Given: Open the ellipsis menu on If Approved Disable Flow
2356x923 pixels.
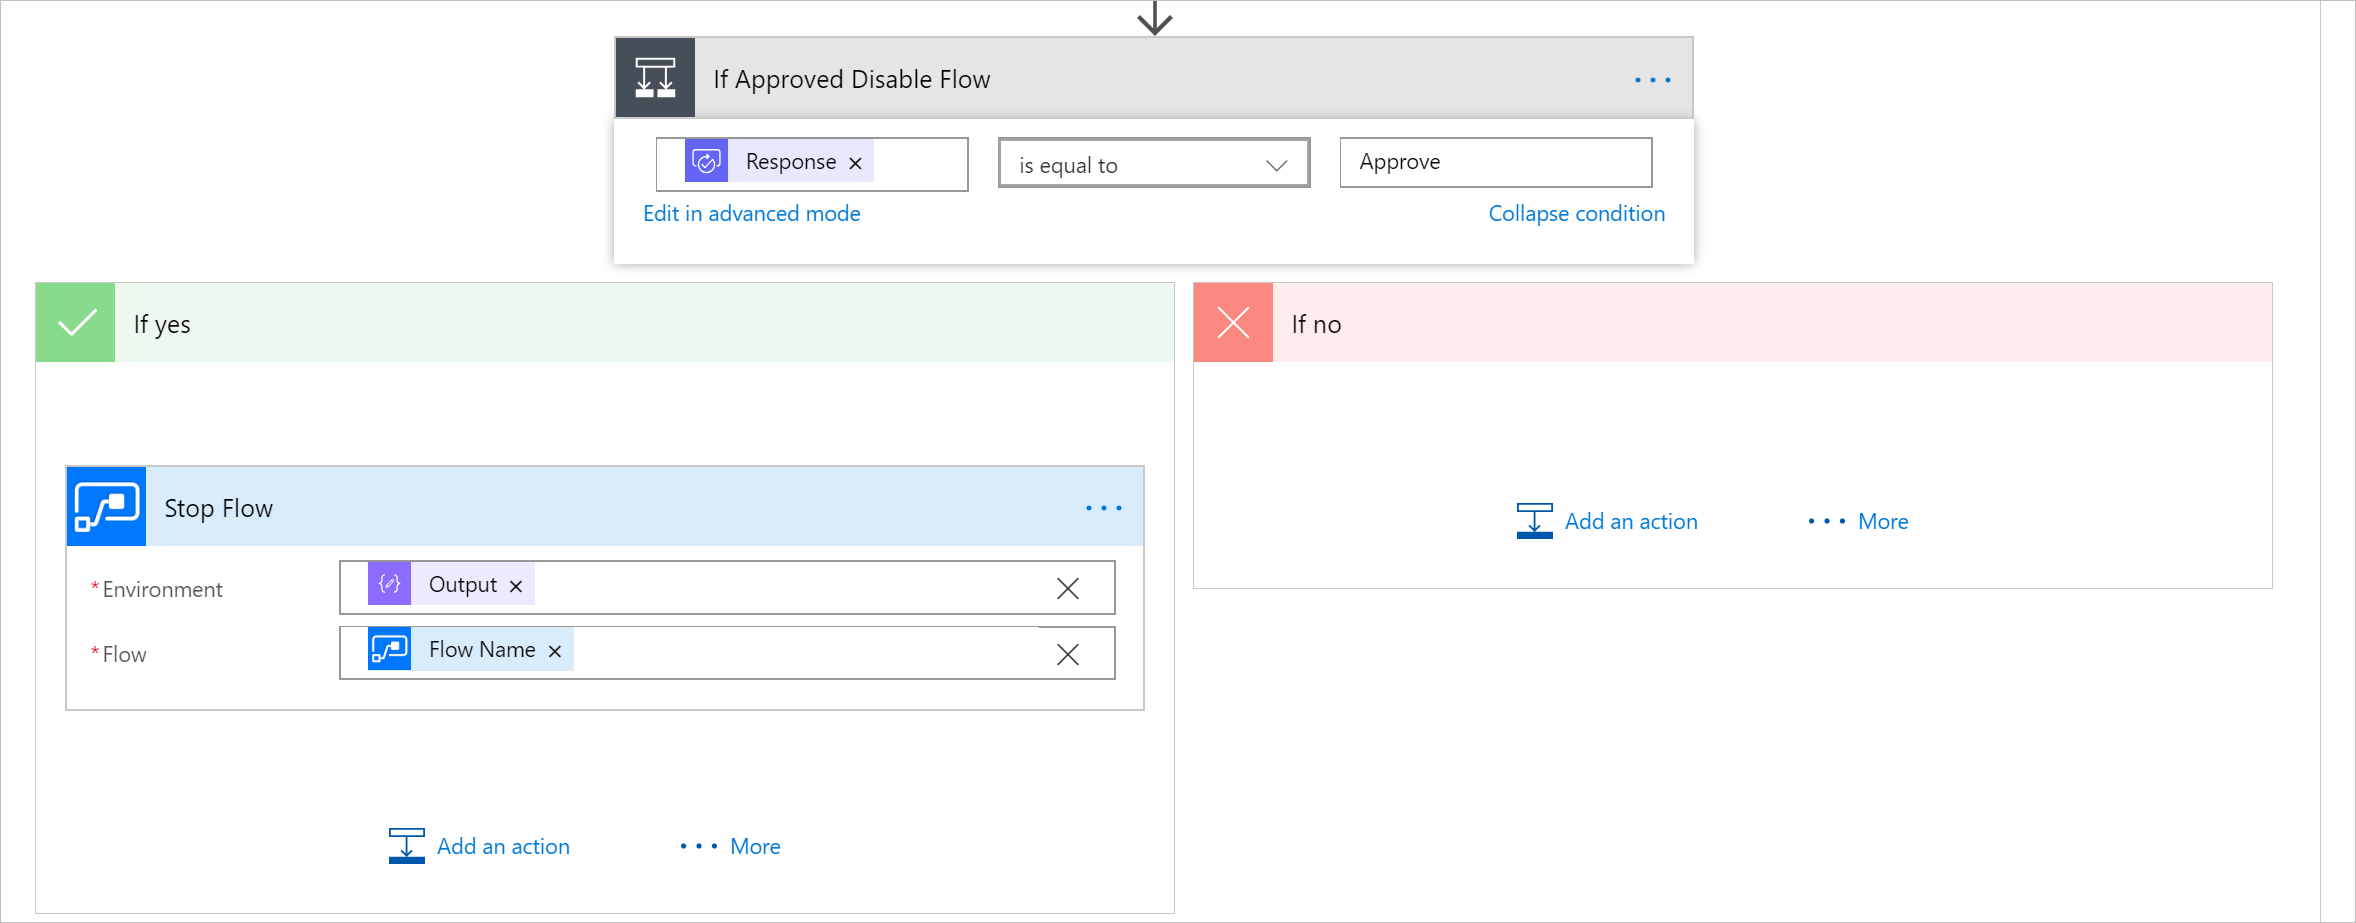Looking at the screenshot, I should [1652, 80].
